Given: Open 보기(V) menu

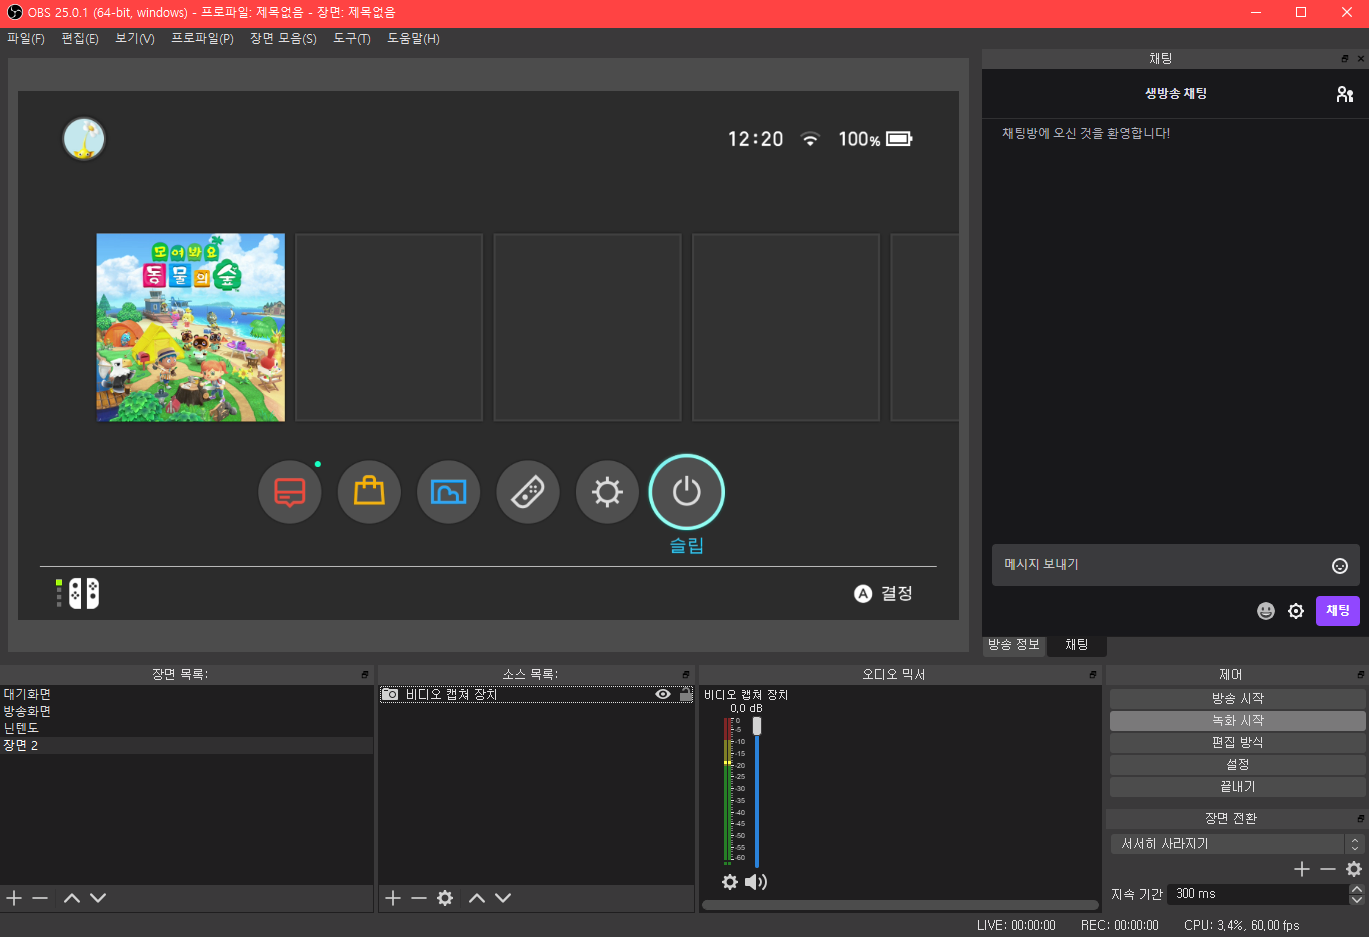Looking at the screenshot, I should pyautogui.click(x=135, y=39).
